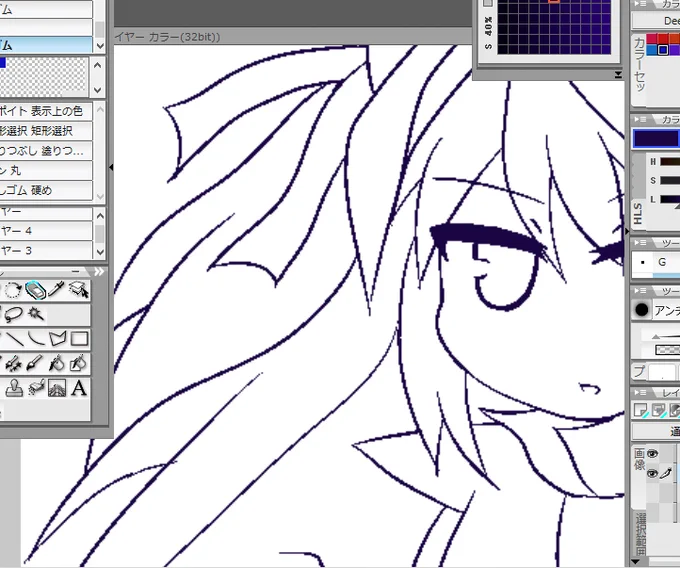Choose the layer select tool icon
Image resolution: width=680 pixels, height=568 pixels.
tap(79, 290)
